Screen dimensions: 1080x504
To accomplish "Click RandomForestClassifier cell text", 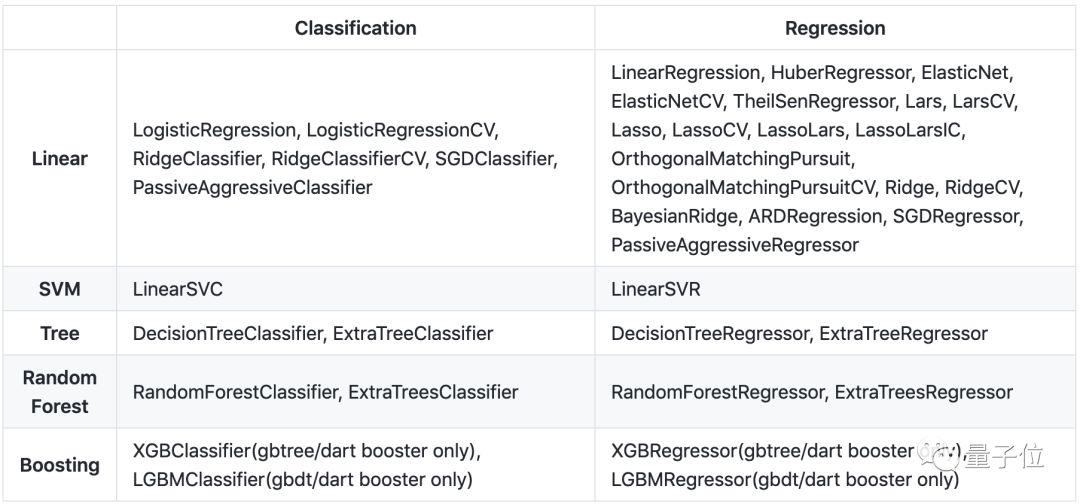I will (235, 392).
